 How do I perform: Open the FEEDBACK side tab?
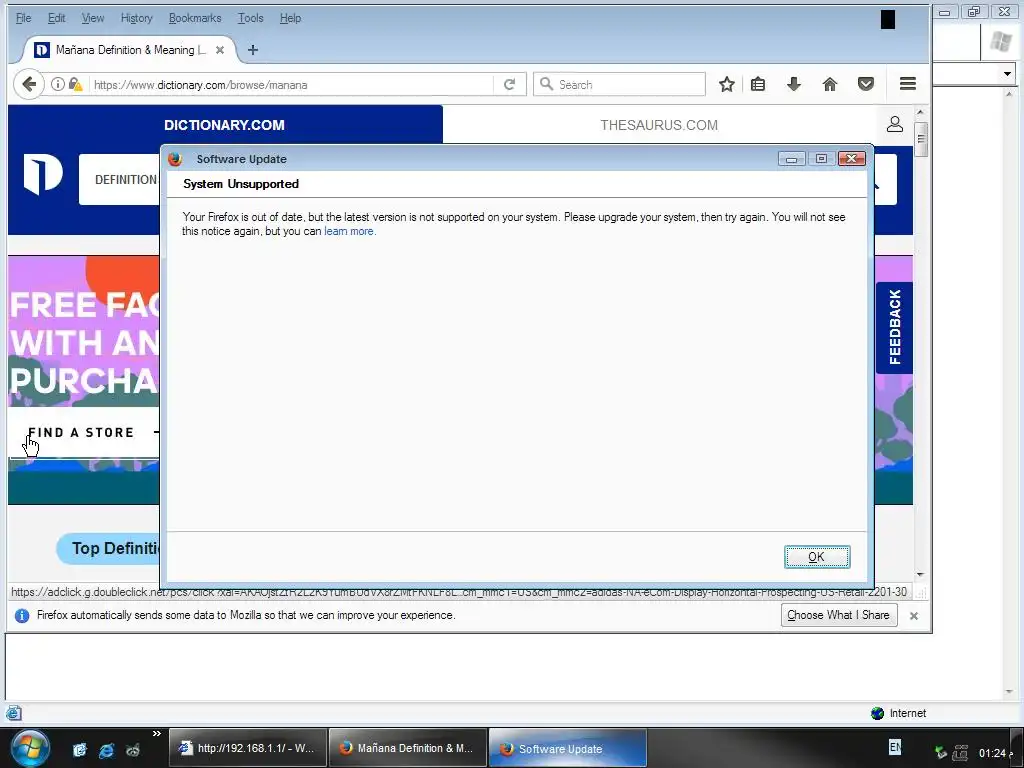pyautogui.click(x=894, y=327)
